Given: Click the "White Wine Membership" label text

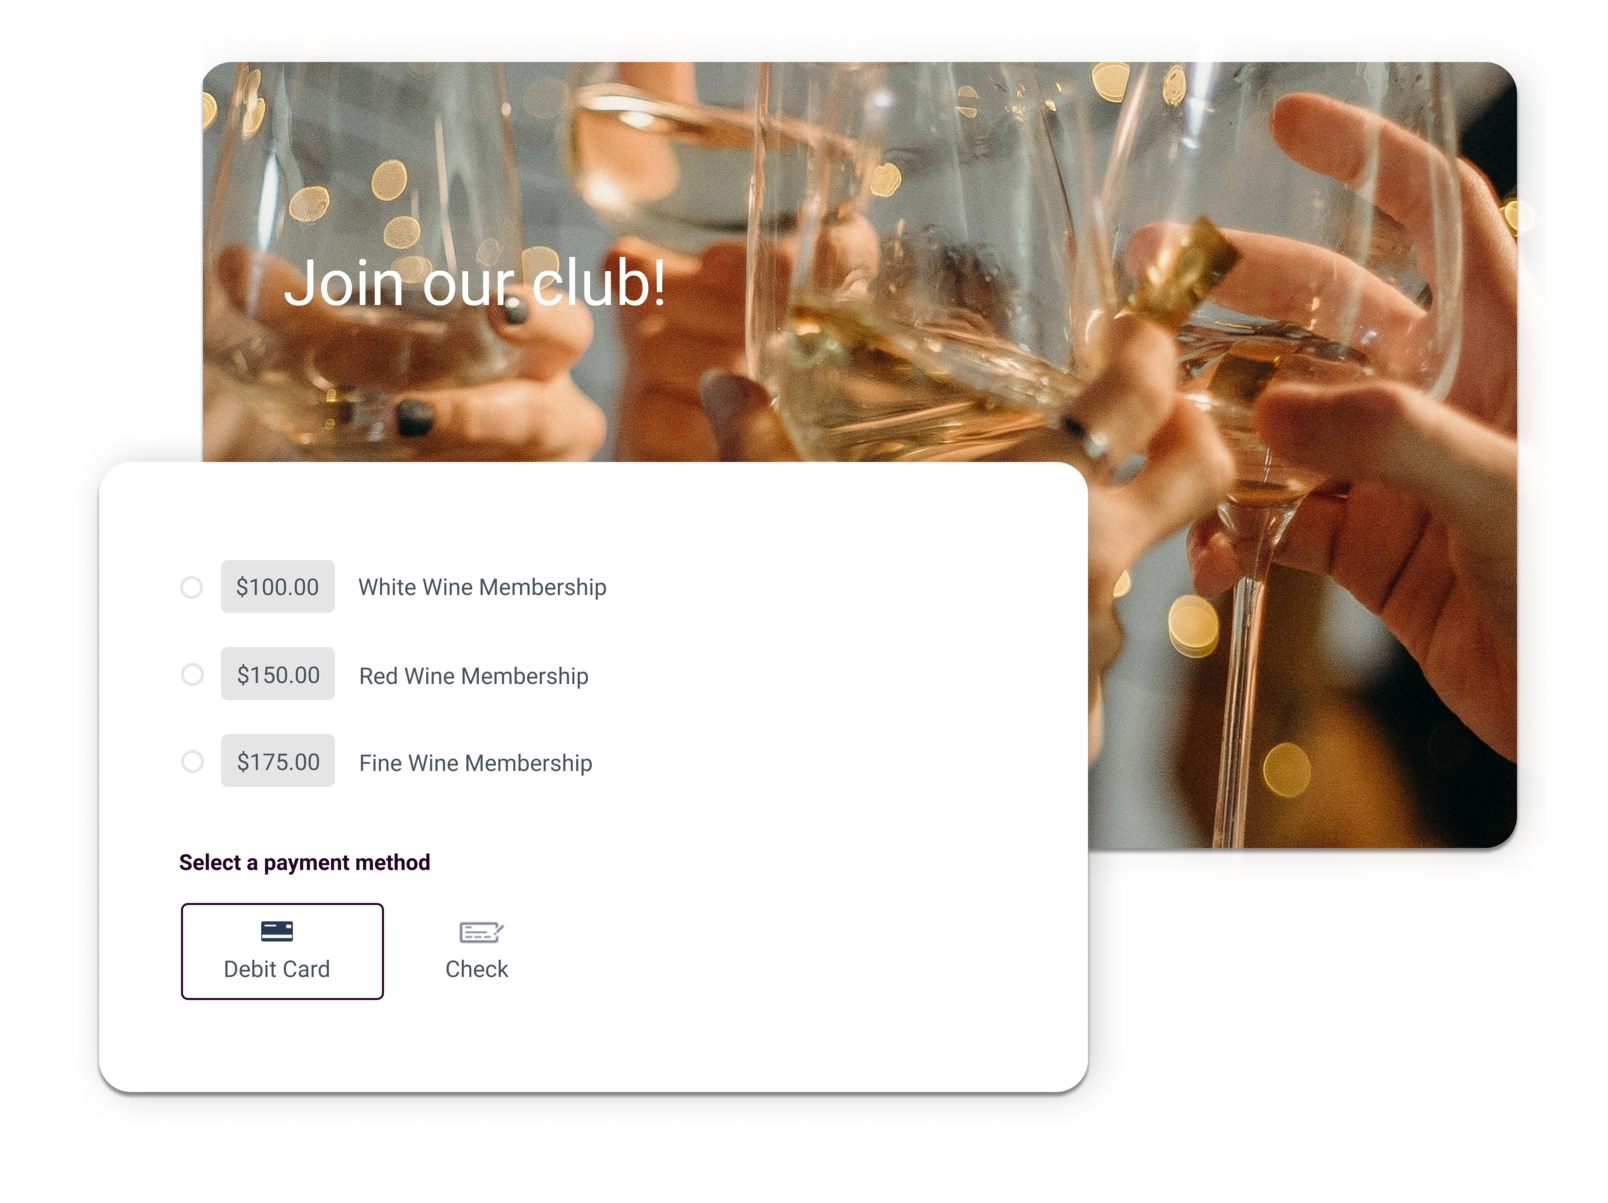Looking at the screenshot, I should click(x=482, y=587).
